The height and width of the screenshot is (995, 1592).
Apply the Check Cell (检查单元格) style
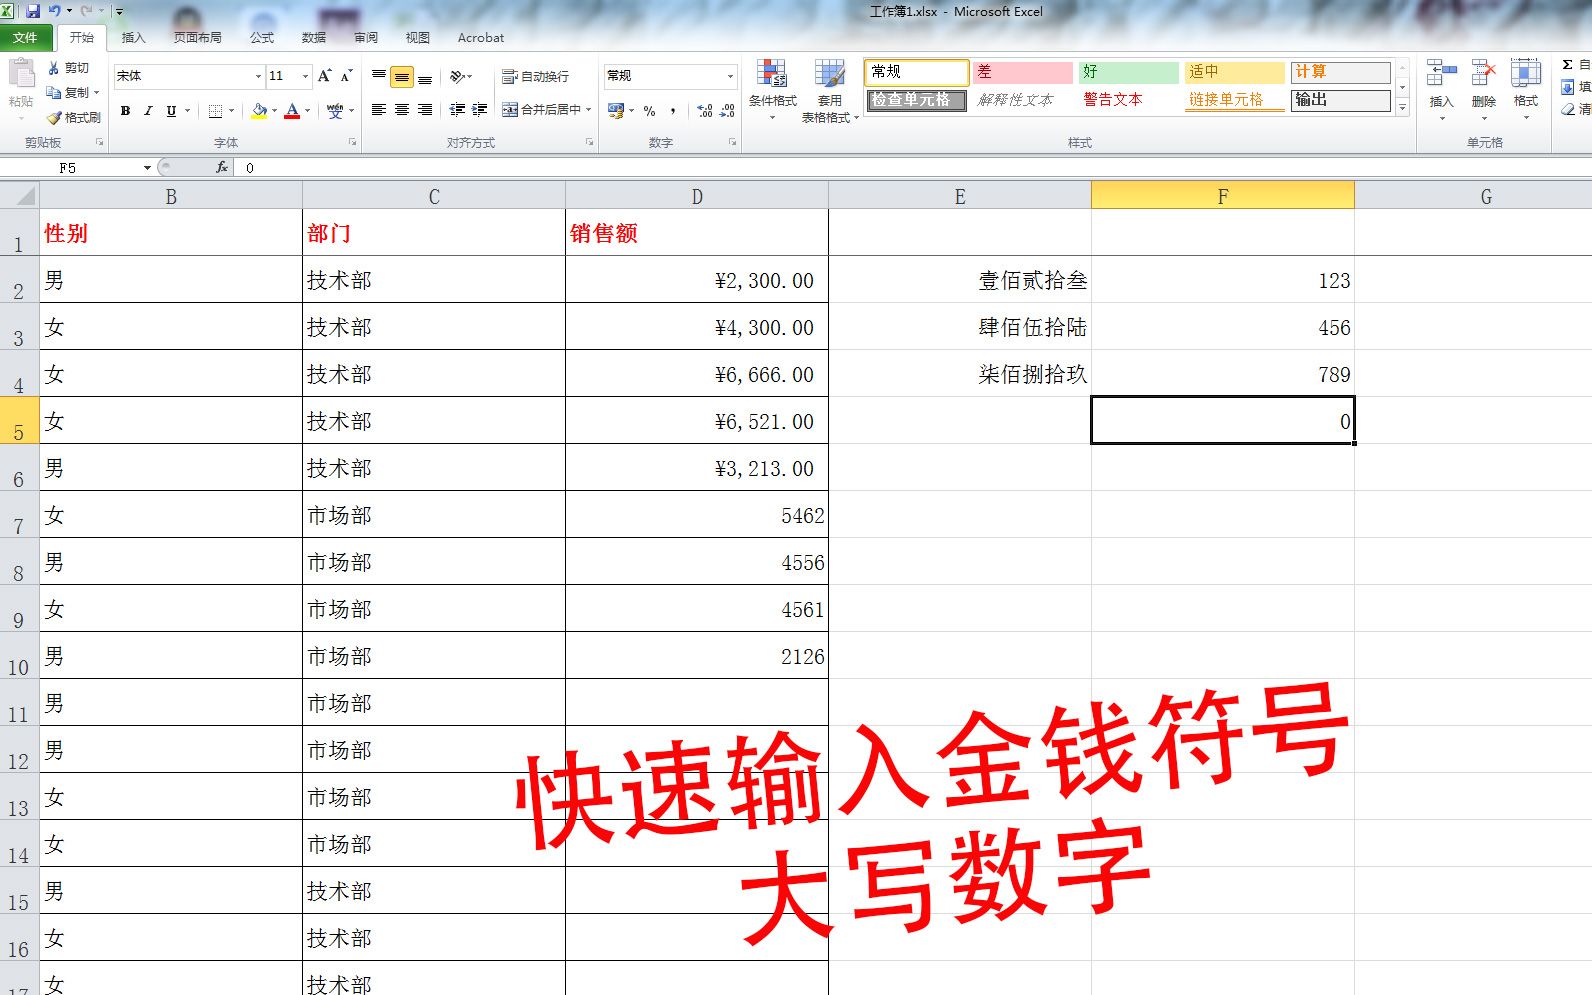coord(916,100)
